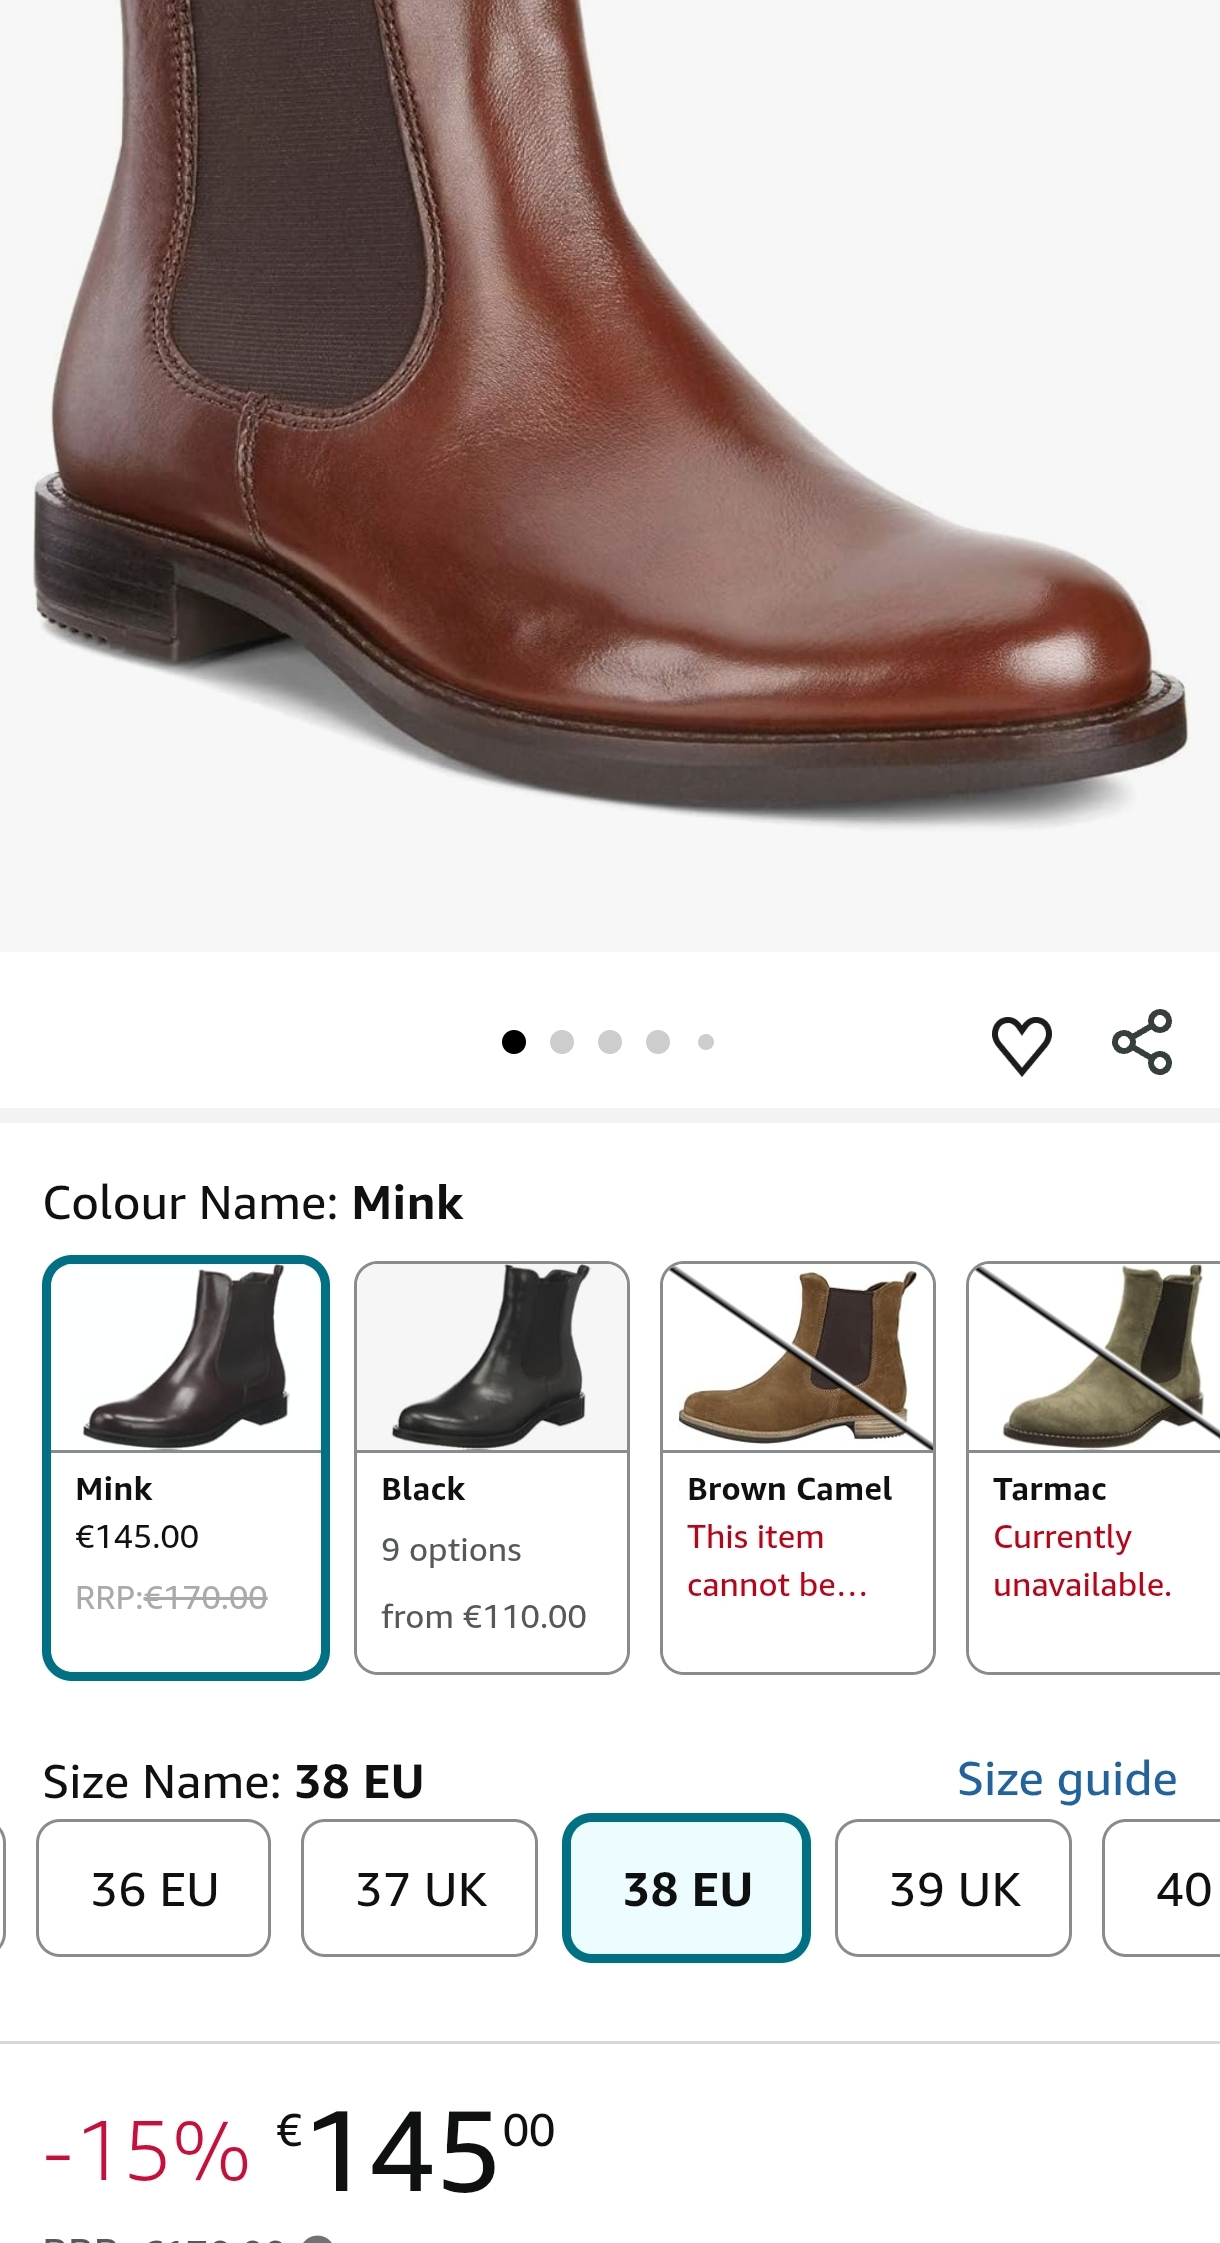Select size 37 UK

pyautogui.click(x=420, y=1888)
